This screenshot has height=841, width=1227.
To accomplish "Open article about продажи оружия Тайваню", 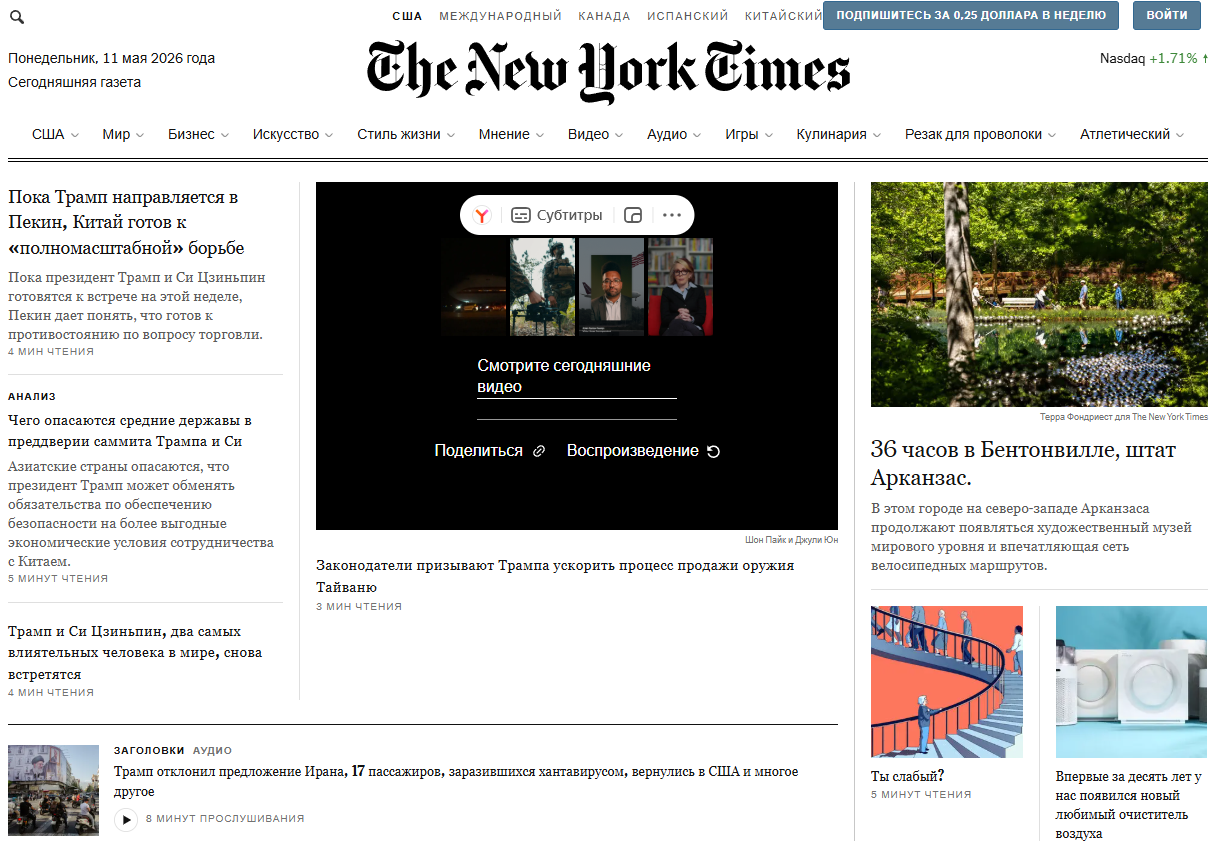I will coord(555,576).
